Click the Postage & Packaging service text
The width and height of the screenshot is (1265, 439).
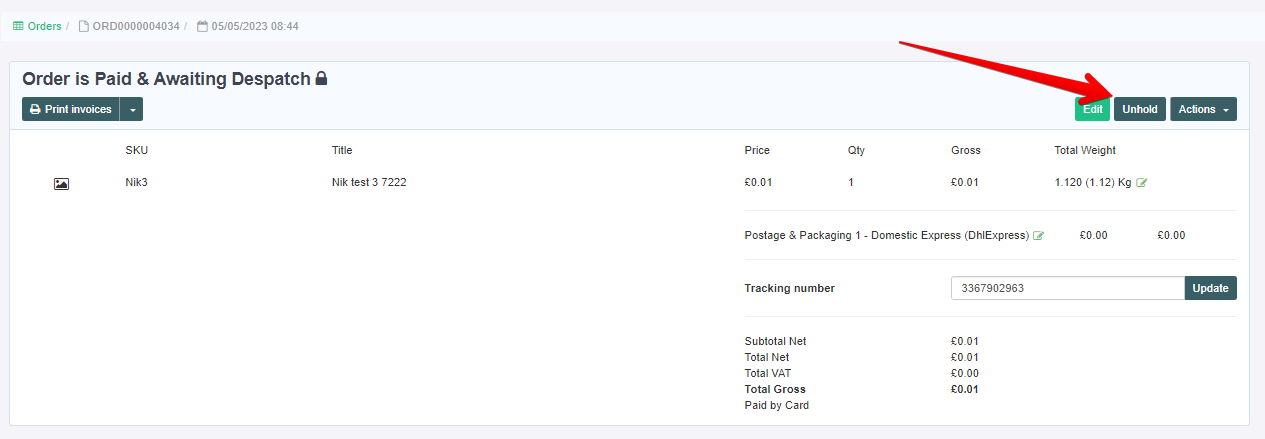[887, 236]
